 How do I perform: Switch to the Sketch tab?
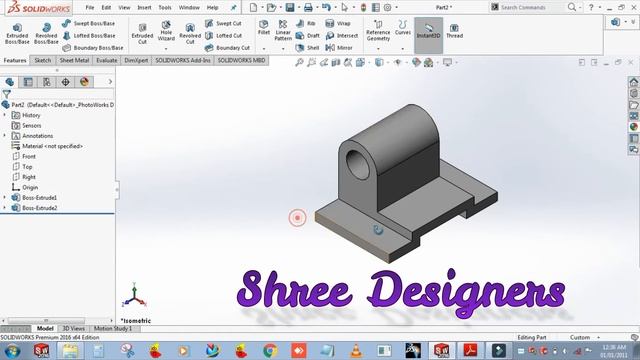[x=42, y=60]
